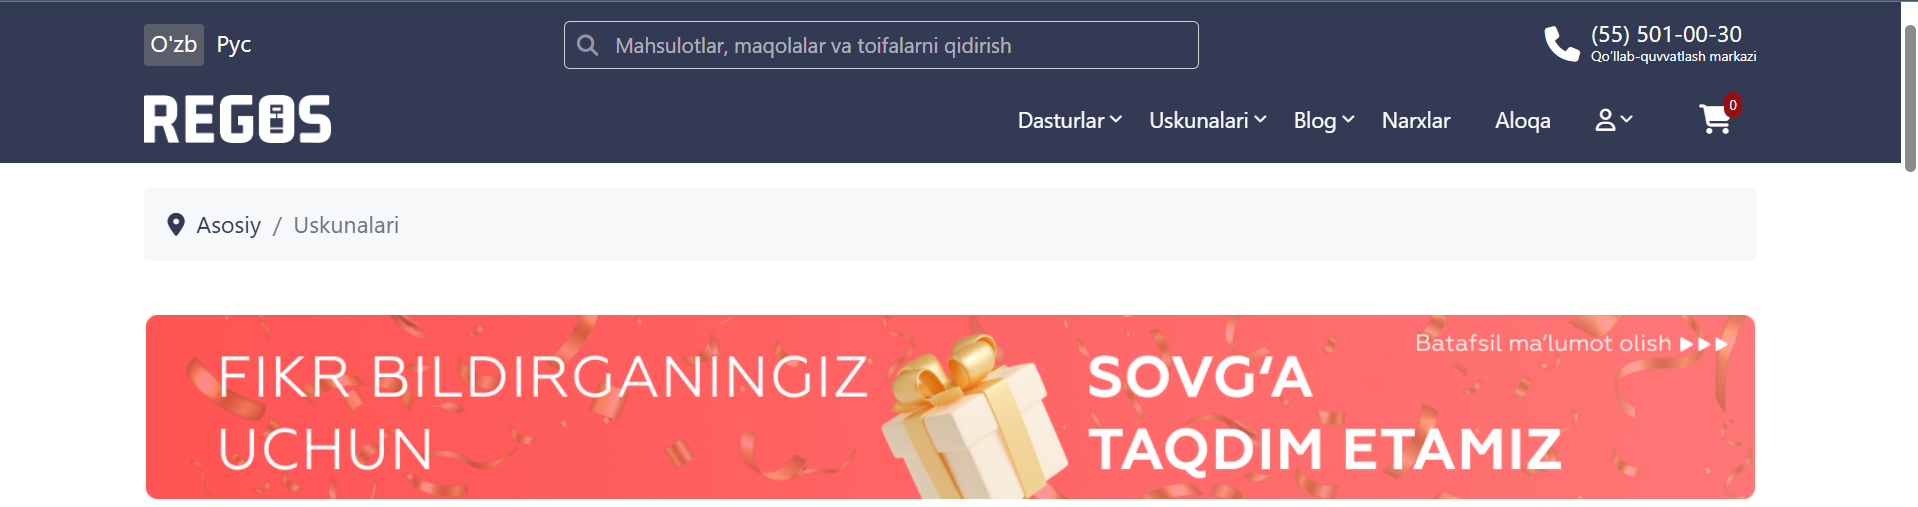
Task: Click Batafsil ma'lumot olish link
Action: 1572,343
